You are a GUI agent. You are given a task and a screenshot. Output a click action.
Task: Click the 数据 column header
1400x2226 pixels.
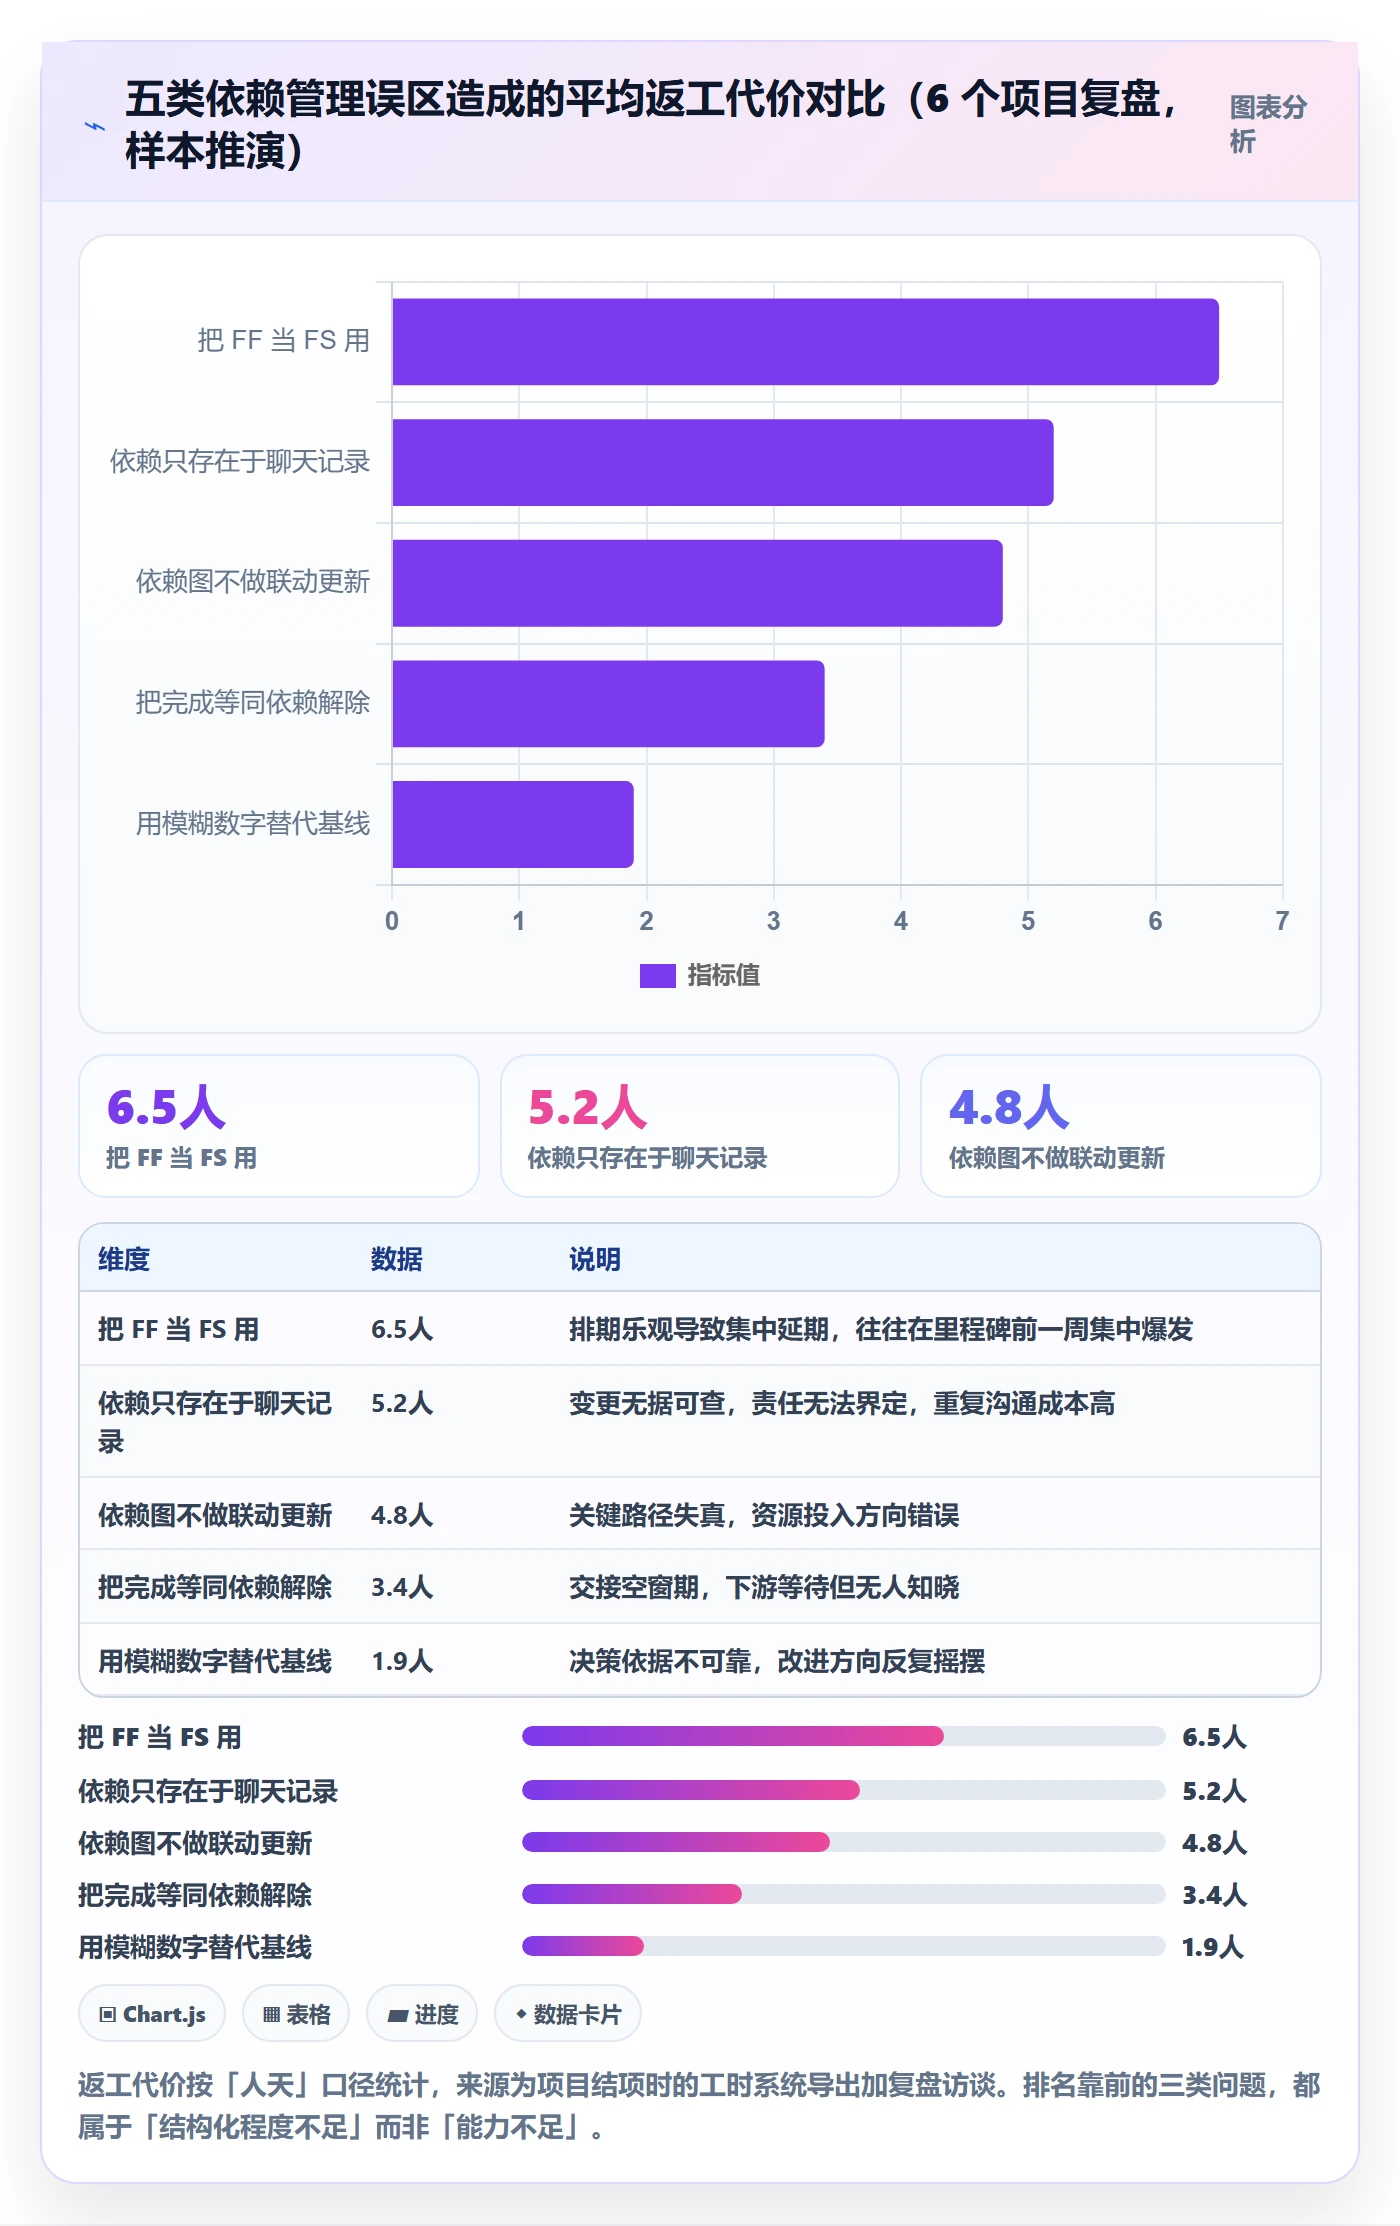[x=397, y=1259]
